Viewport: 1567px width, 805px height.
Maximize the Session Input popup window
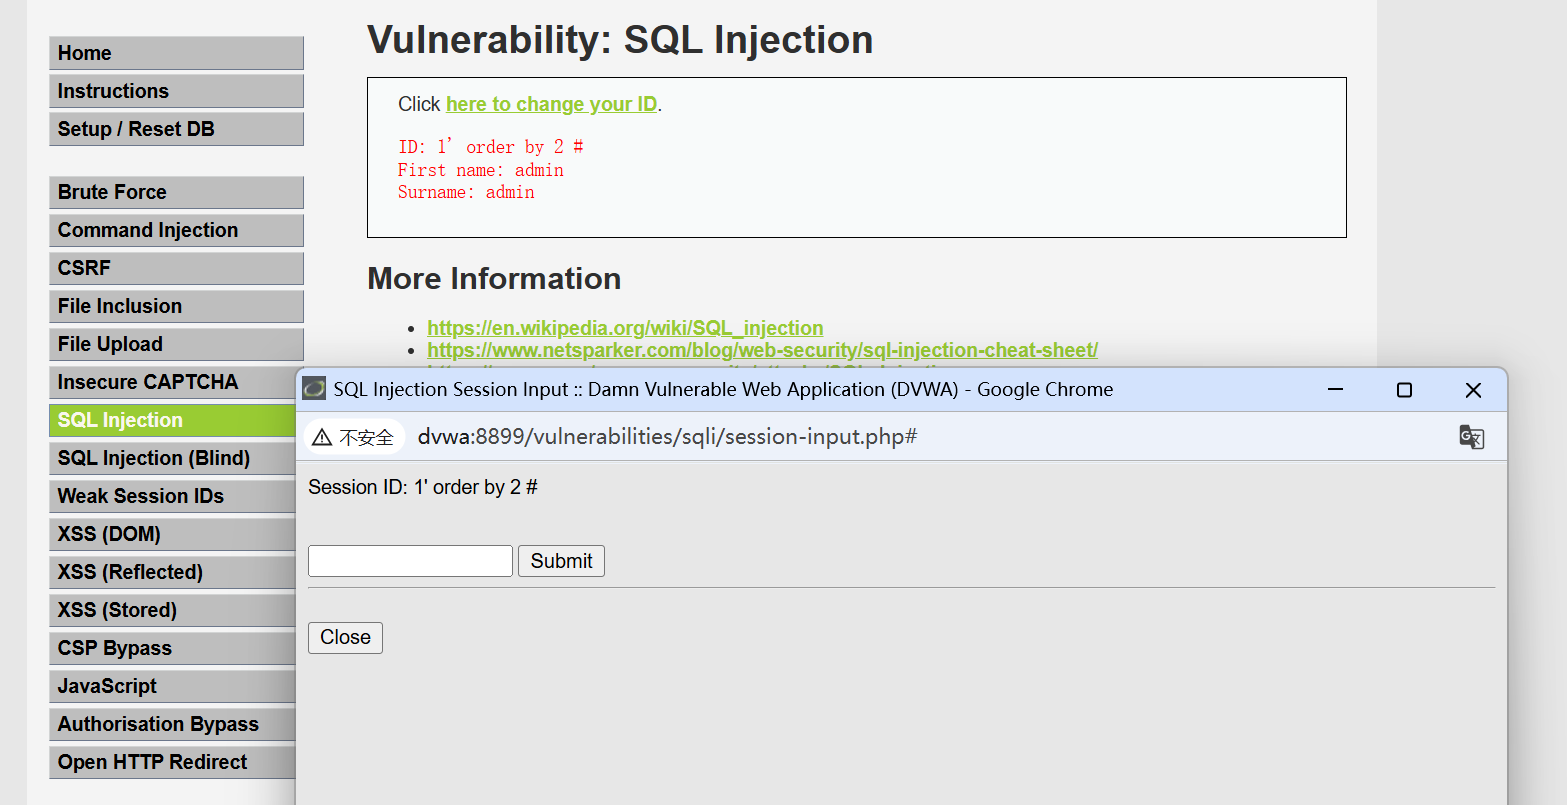pos(1404,389)
